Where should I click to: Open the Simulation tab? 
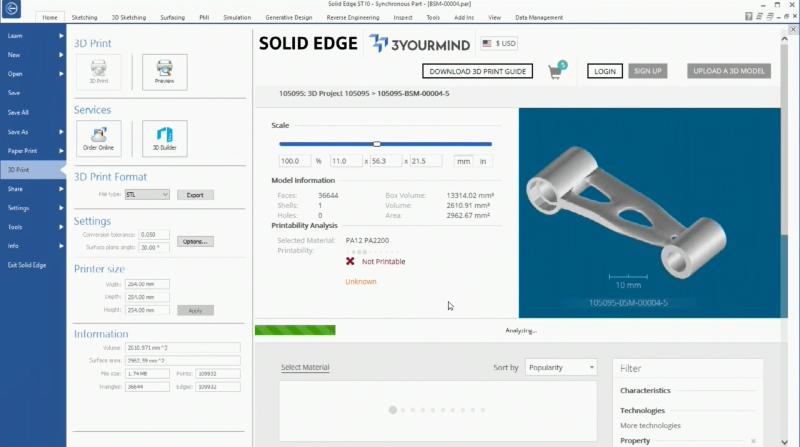click(x=237, y=17)
